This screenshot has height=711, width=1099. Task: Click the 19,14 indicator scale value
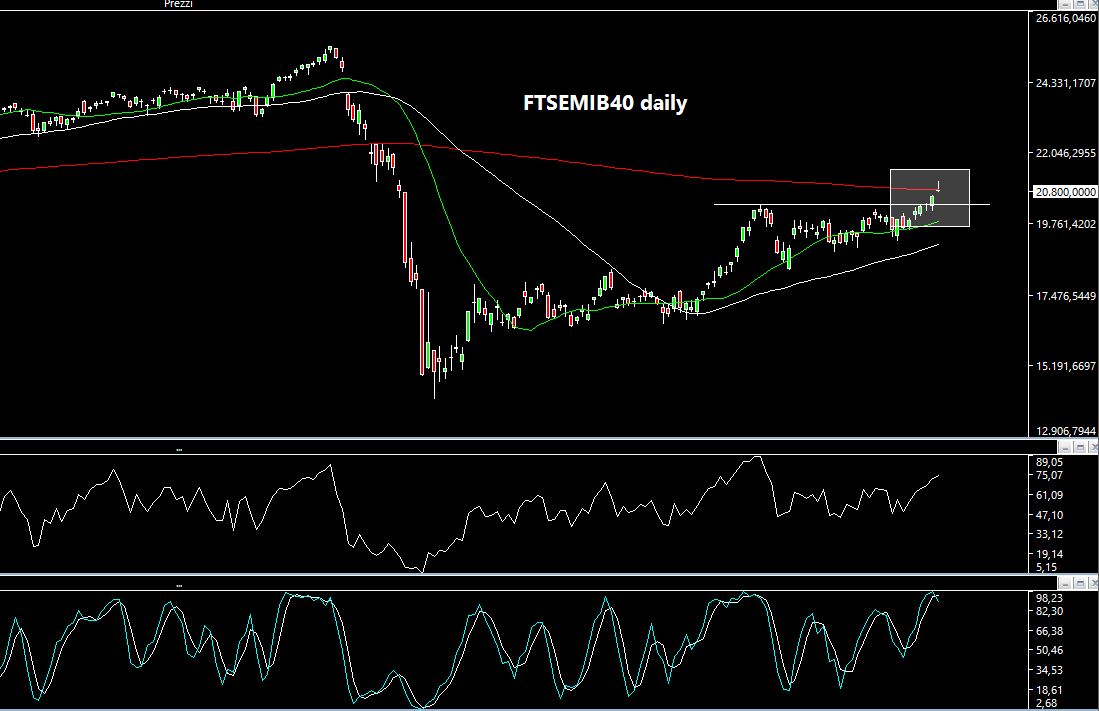pyautogui.click(x=1049, y=554)
